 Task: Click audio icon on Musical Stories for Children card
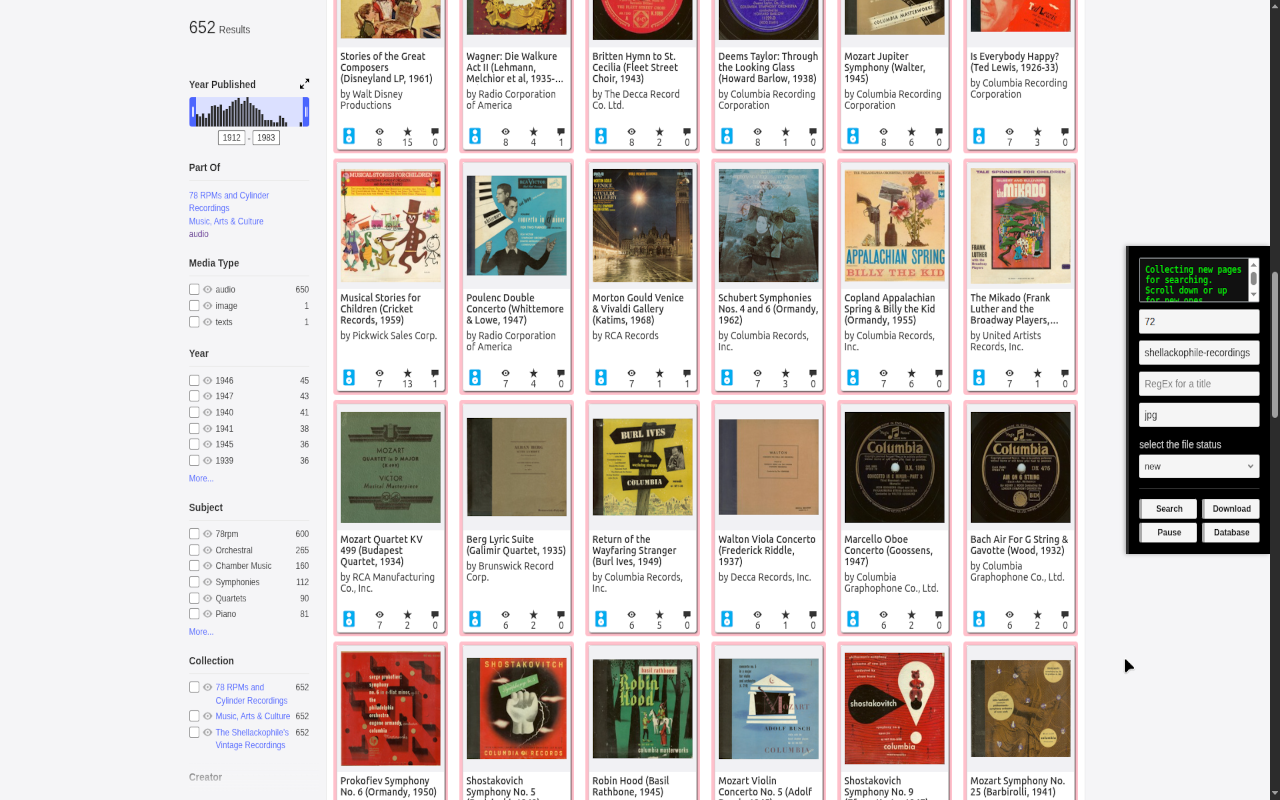pyautogui.click(x=349, y=377)
